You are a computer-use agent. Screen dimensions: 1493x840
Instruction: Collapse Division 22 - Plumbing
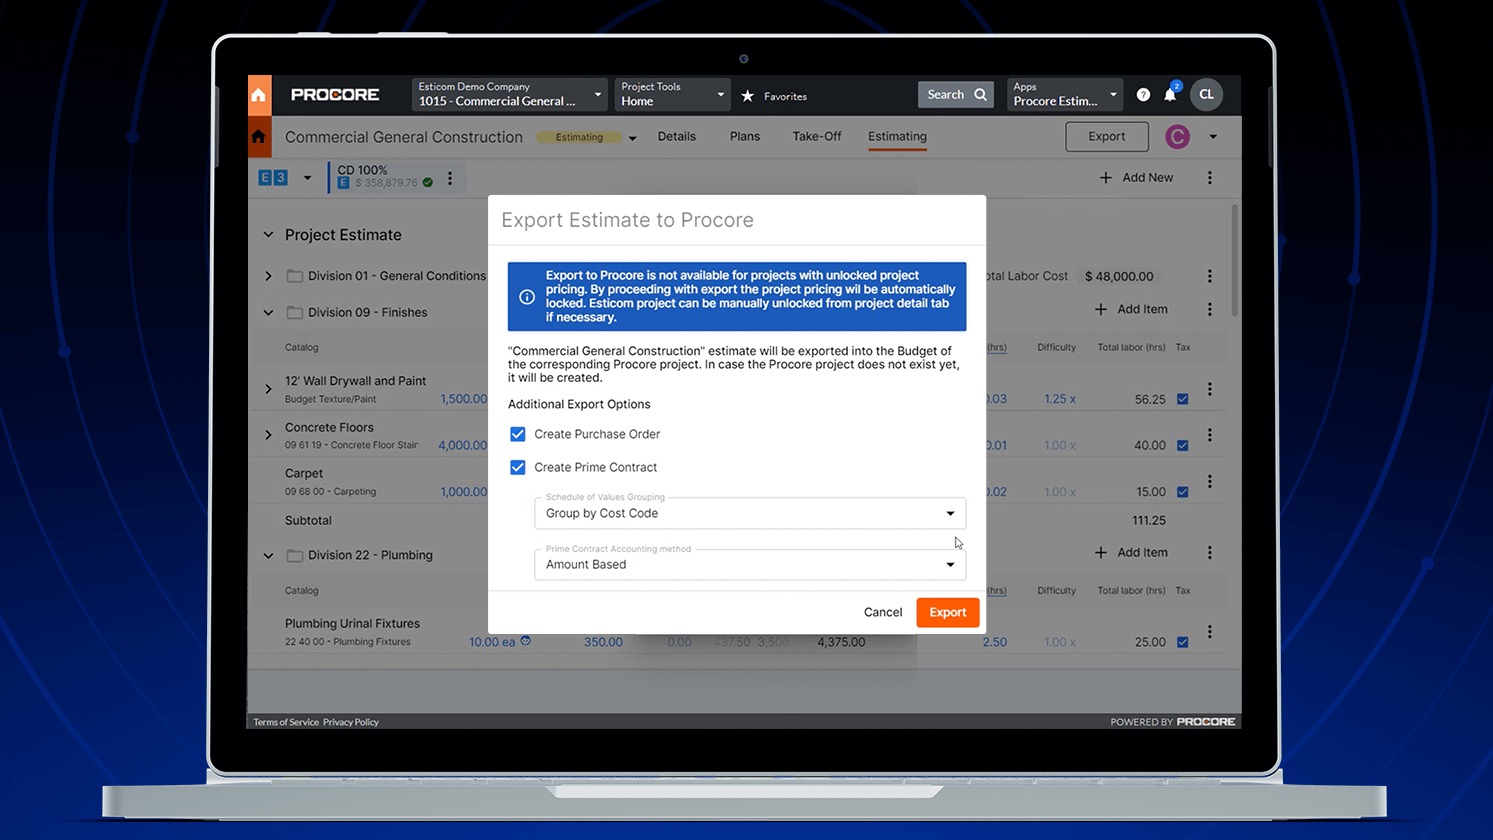[268, 556]
